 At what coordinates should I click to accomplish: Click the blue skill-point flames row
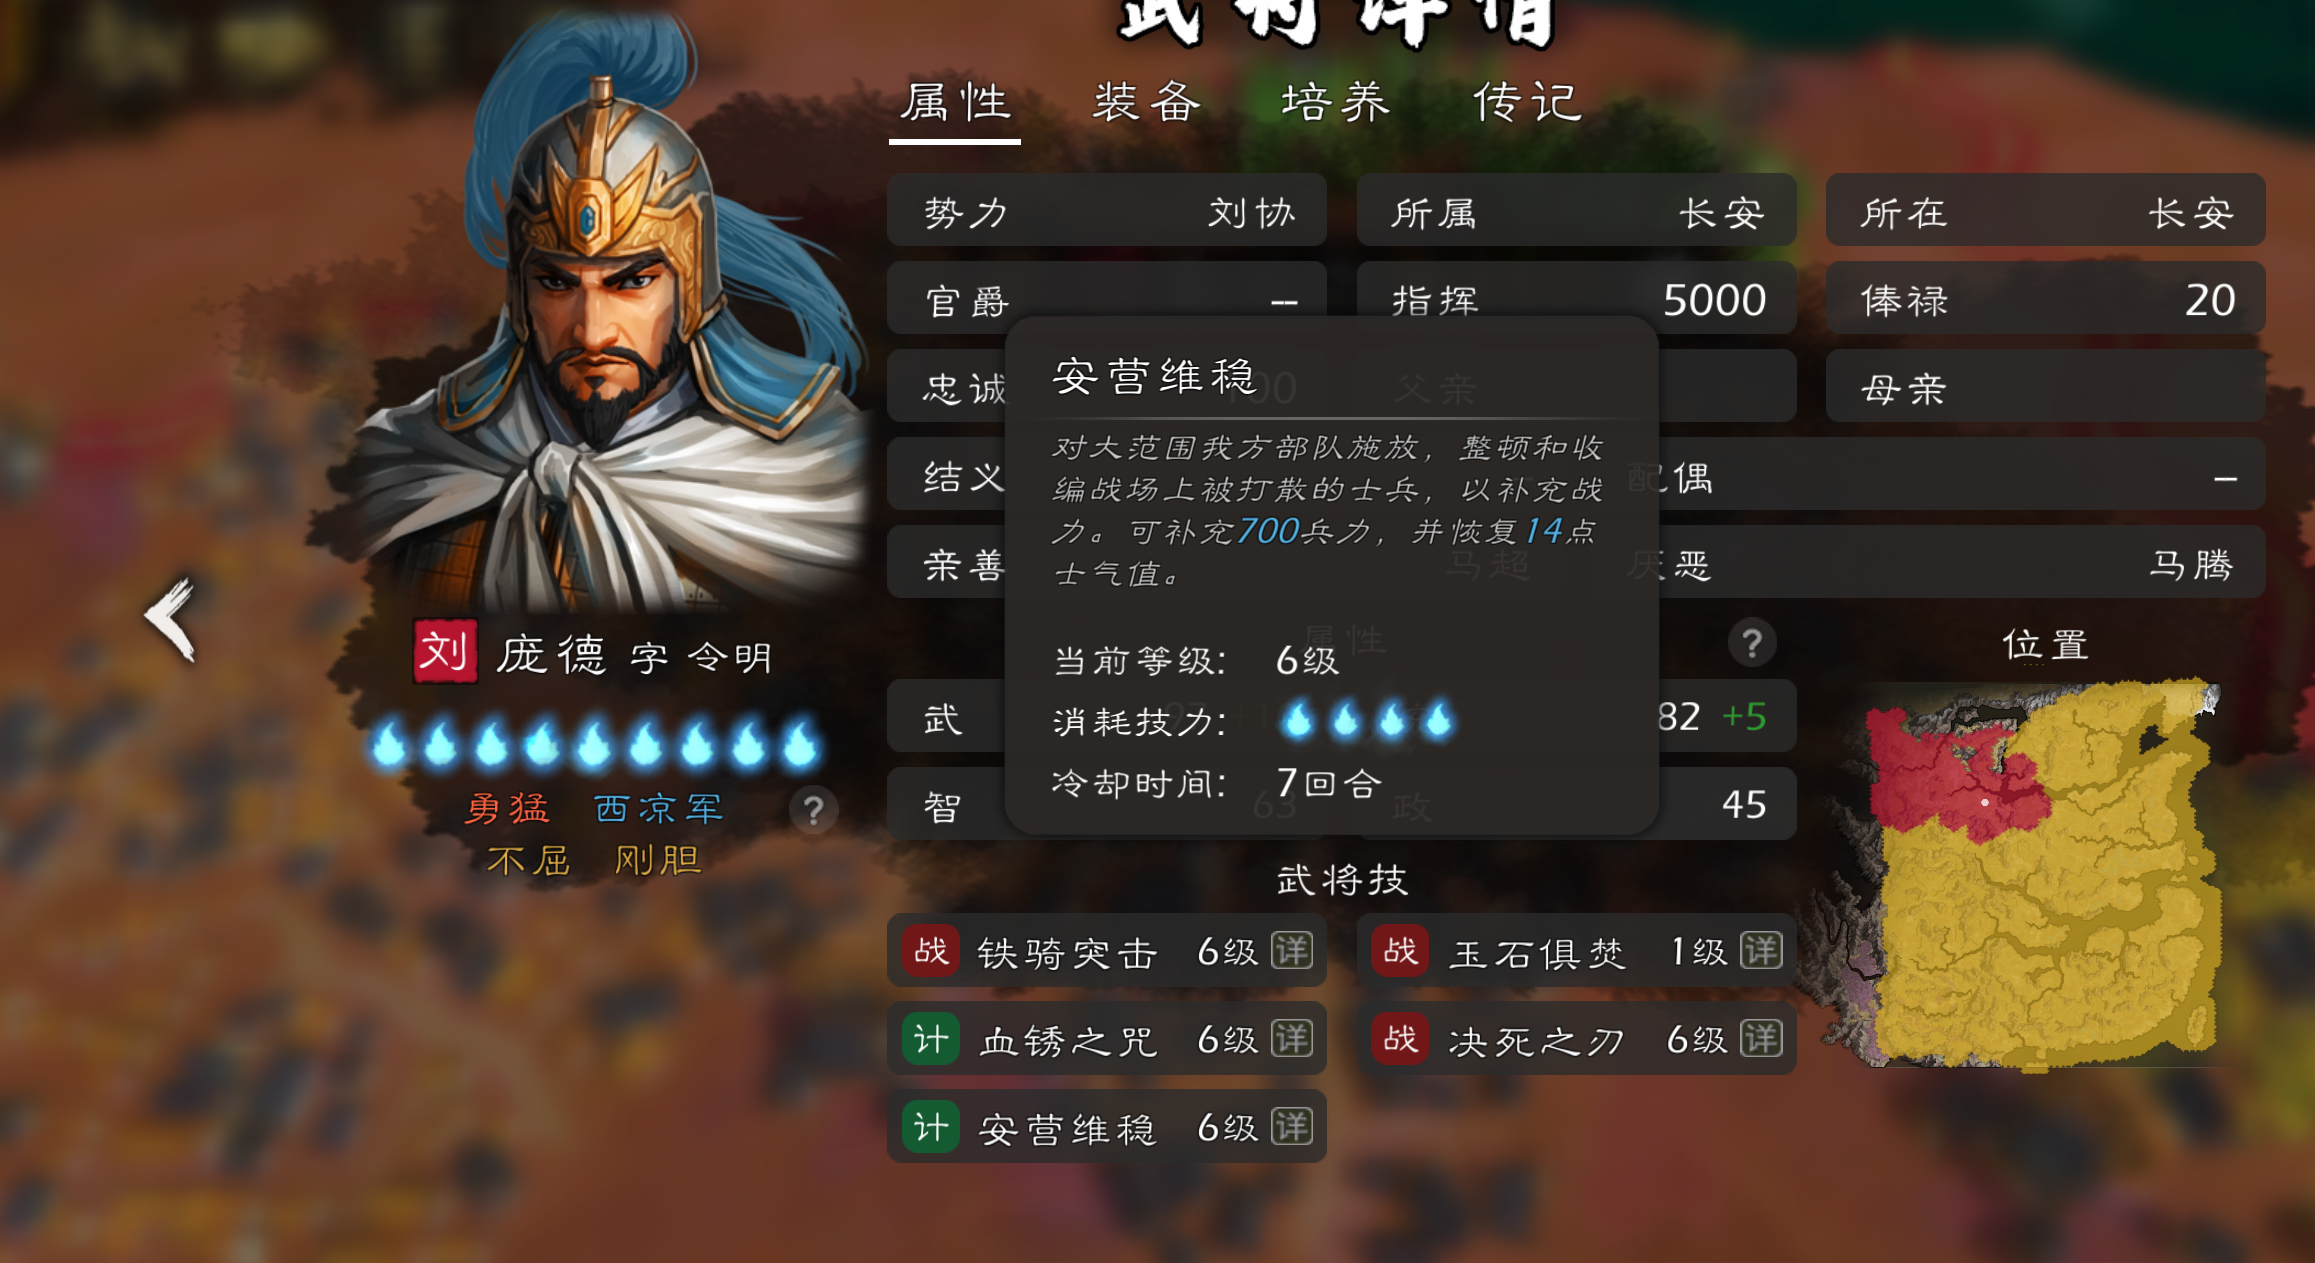pos(594,744)
